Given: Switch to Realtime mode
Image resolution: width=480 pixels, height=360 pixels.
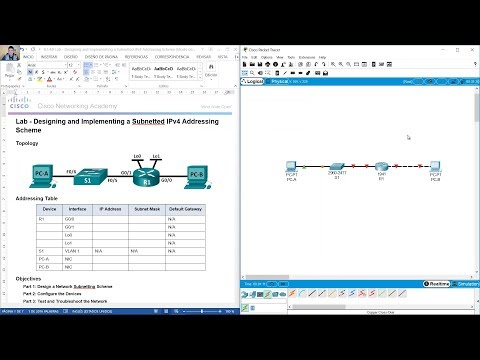Looking at the screenshot, I should pos(436,284).
